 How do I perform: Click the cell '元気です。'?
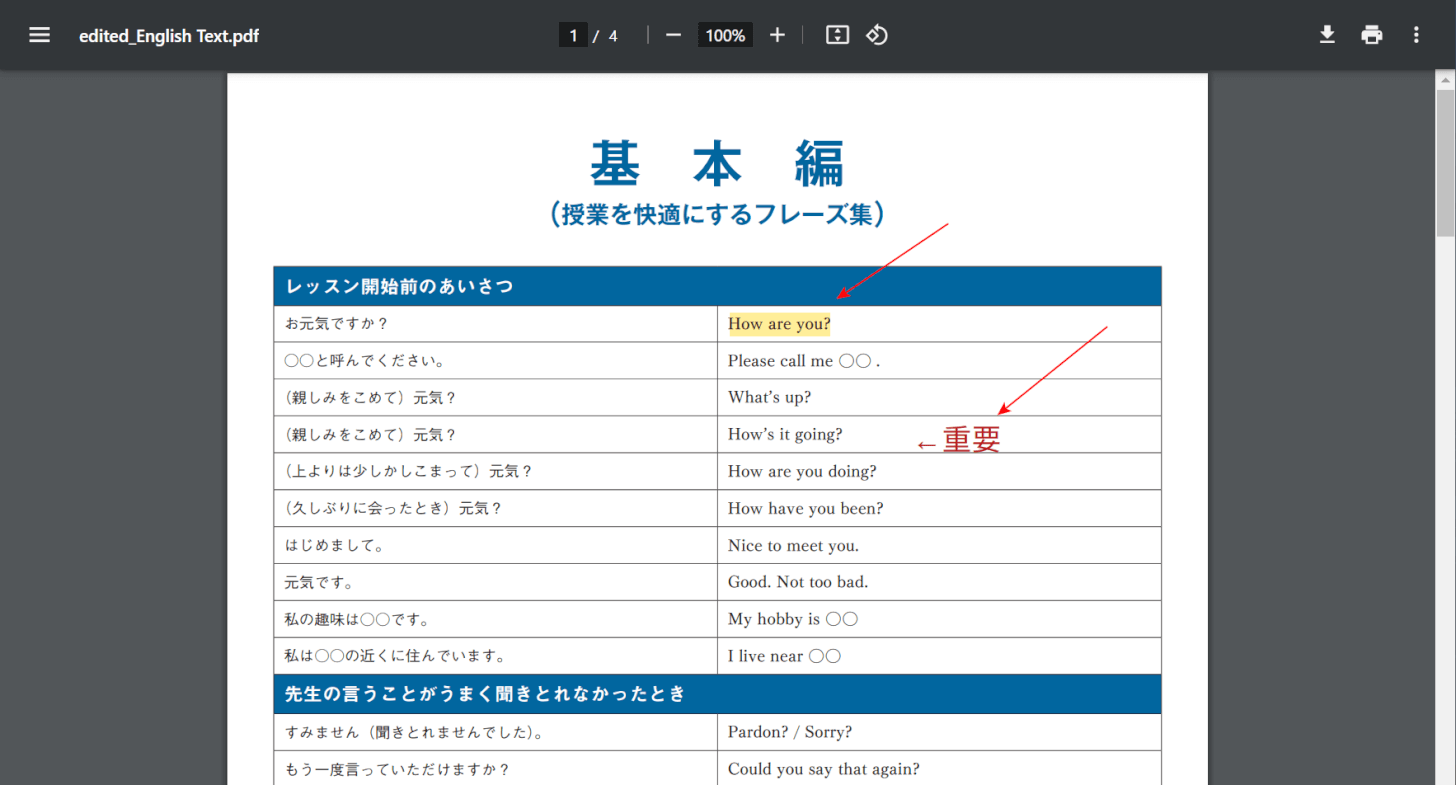(x=495, y=582)
